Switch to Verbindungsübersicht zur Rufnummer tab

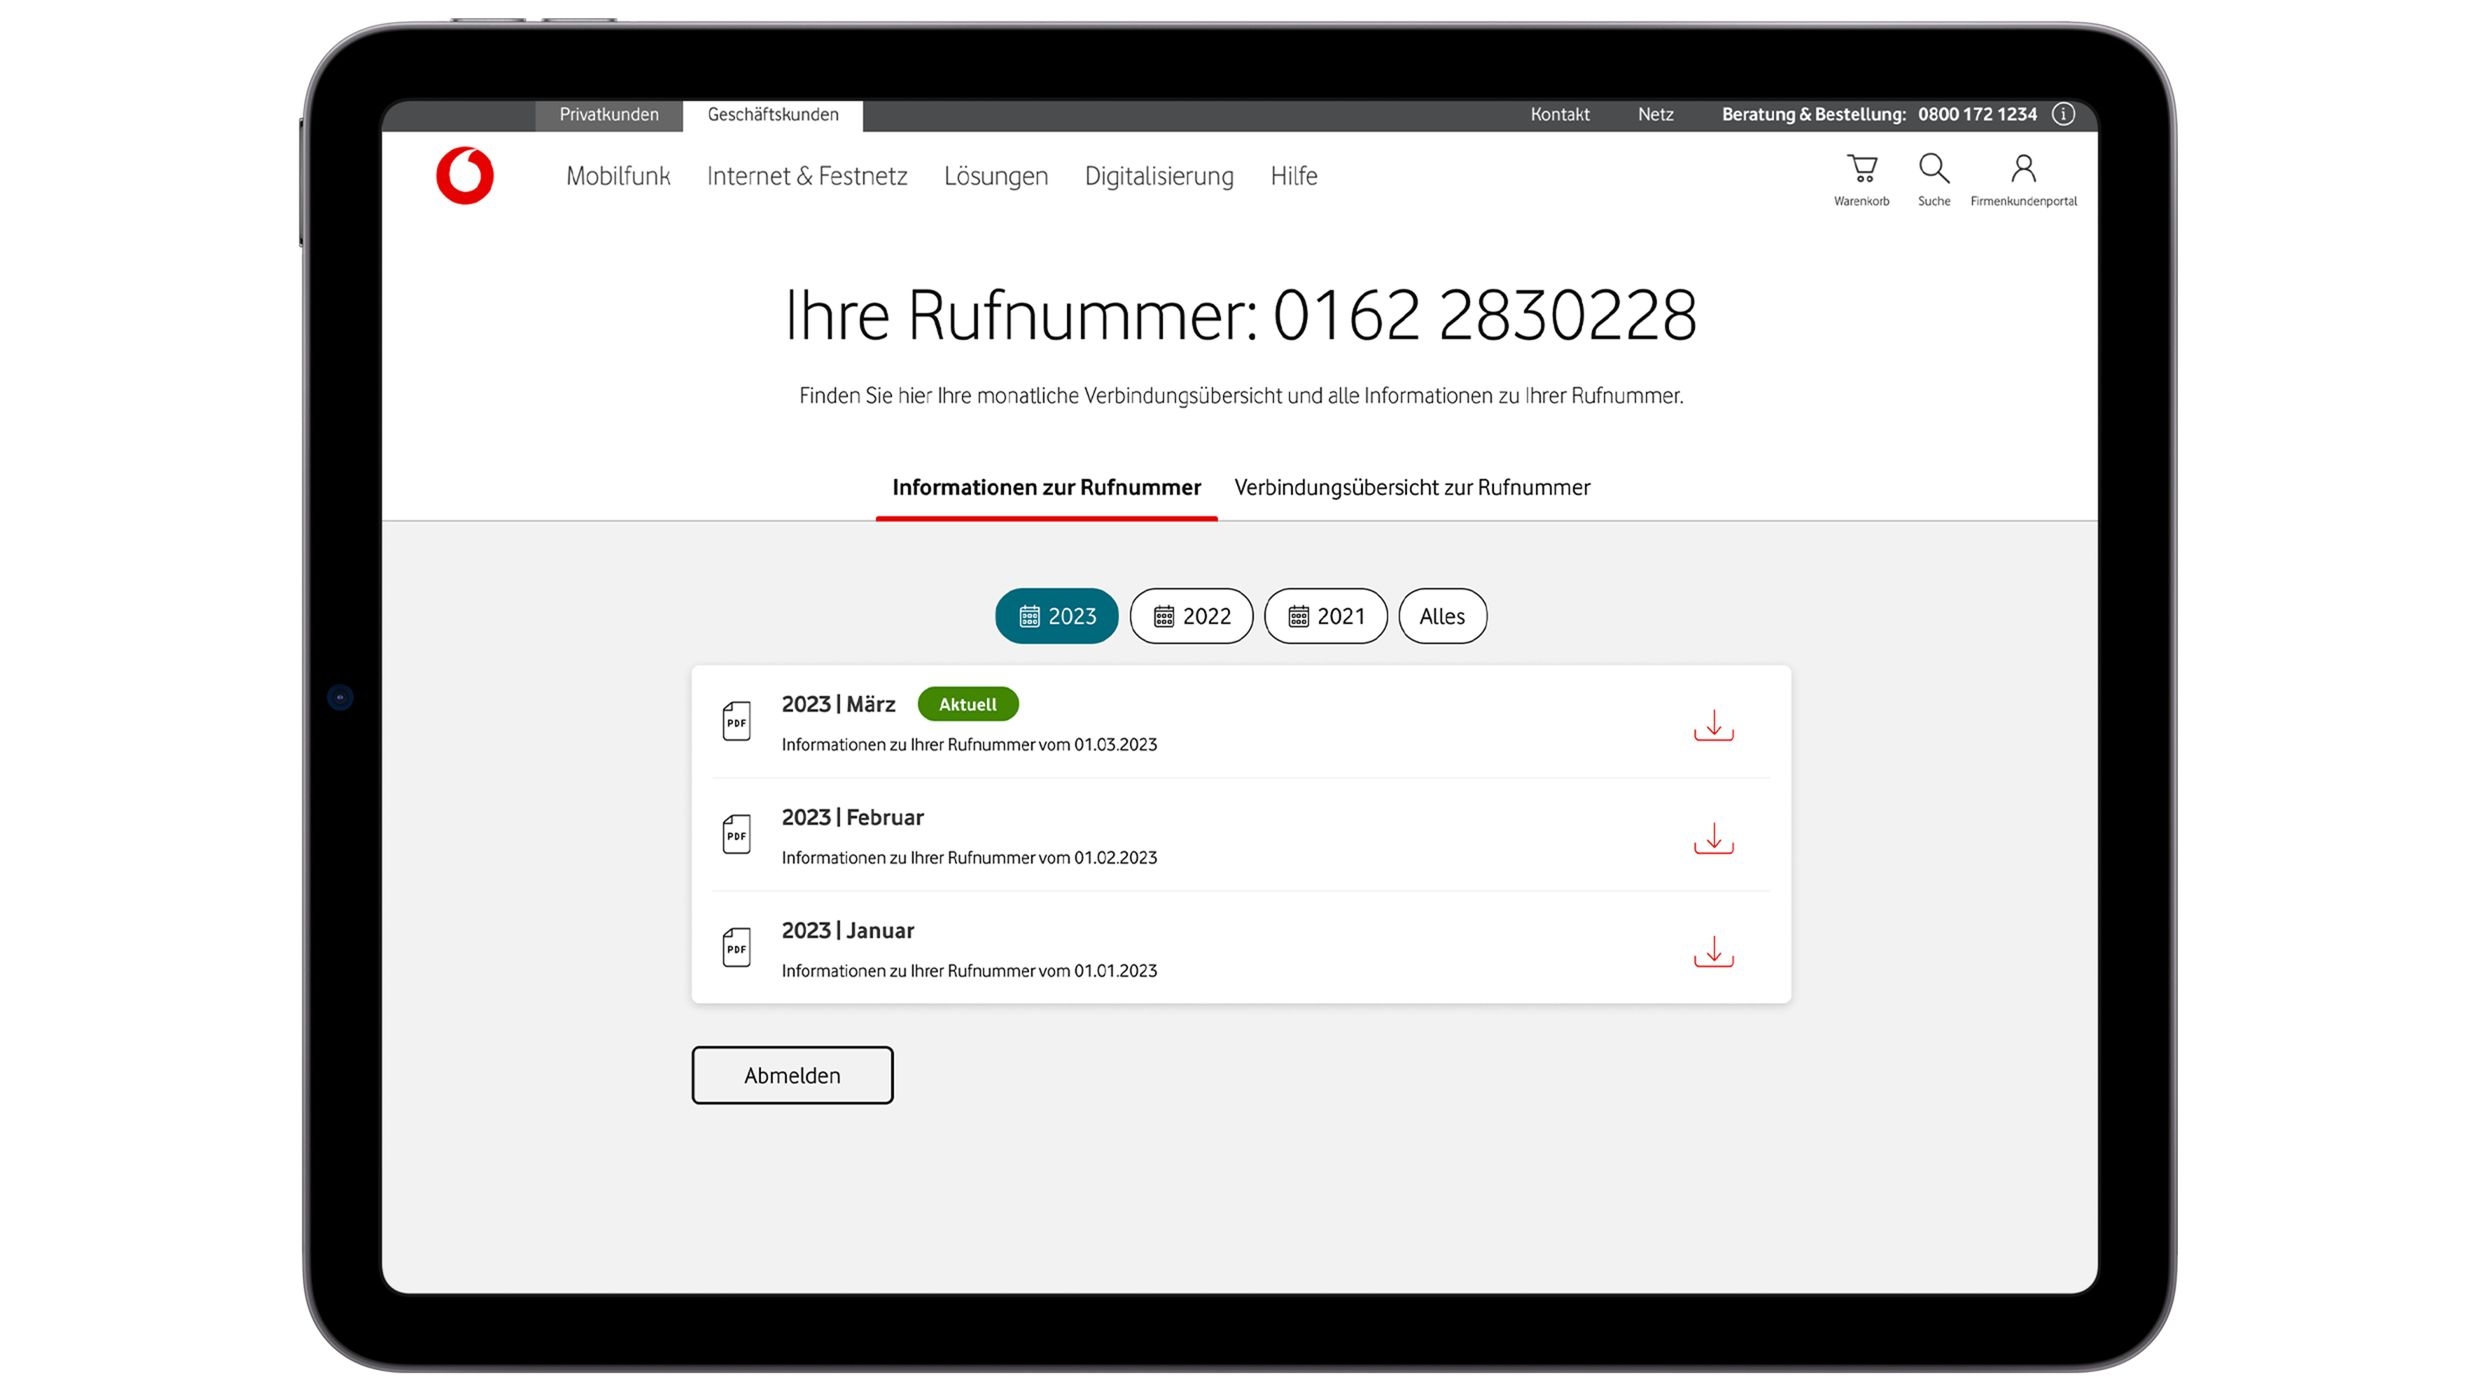[x=1412, y=487]
